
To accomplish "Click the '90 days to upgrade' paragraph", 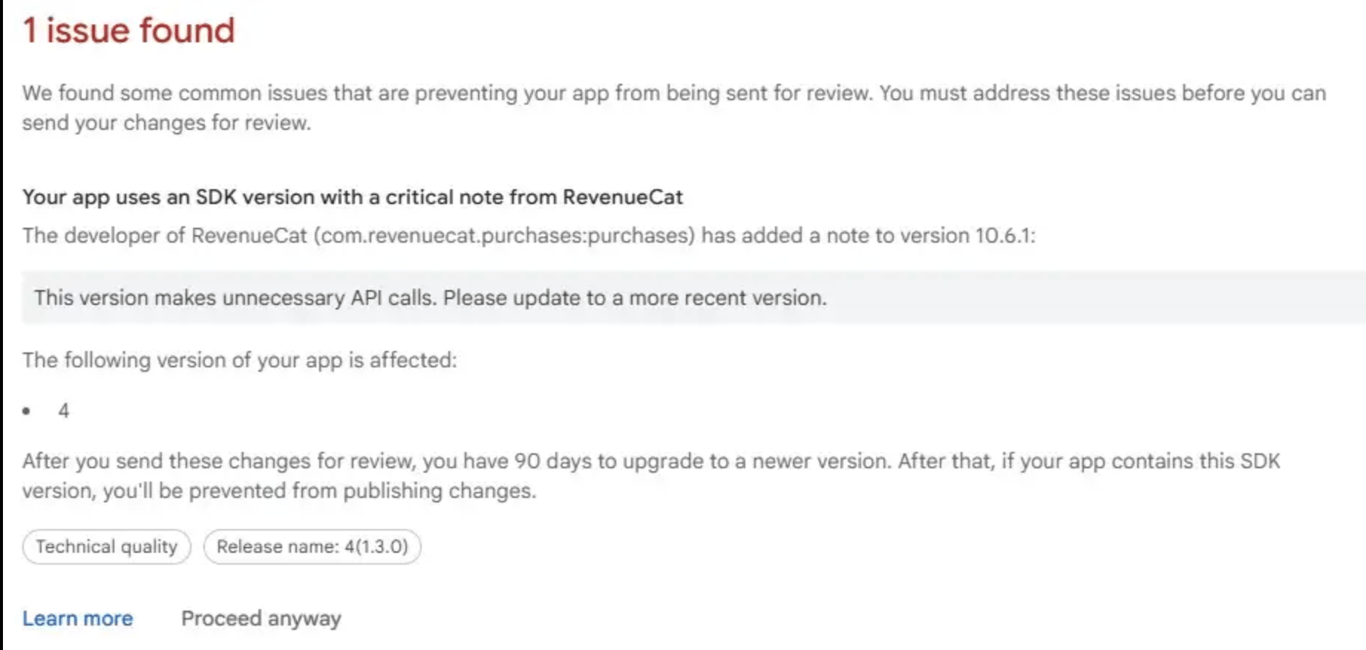I will tap(651, 476).
